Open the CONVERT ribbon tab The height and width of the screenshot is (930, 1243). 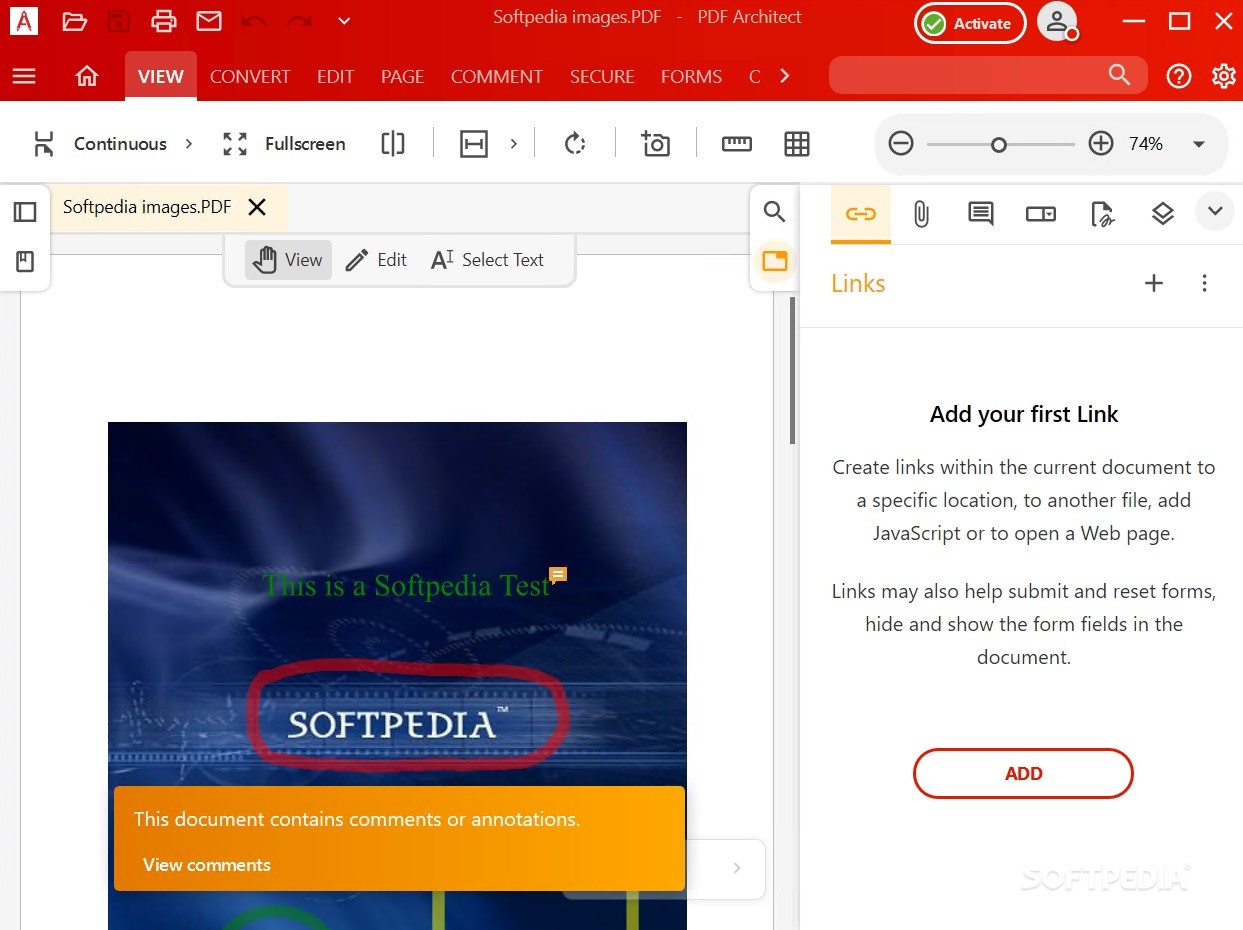pyautogui.click(x=250, y=76)
